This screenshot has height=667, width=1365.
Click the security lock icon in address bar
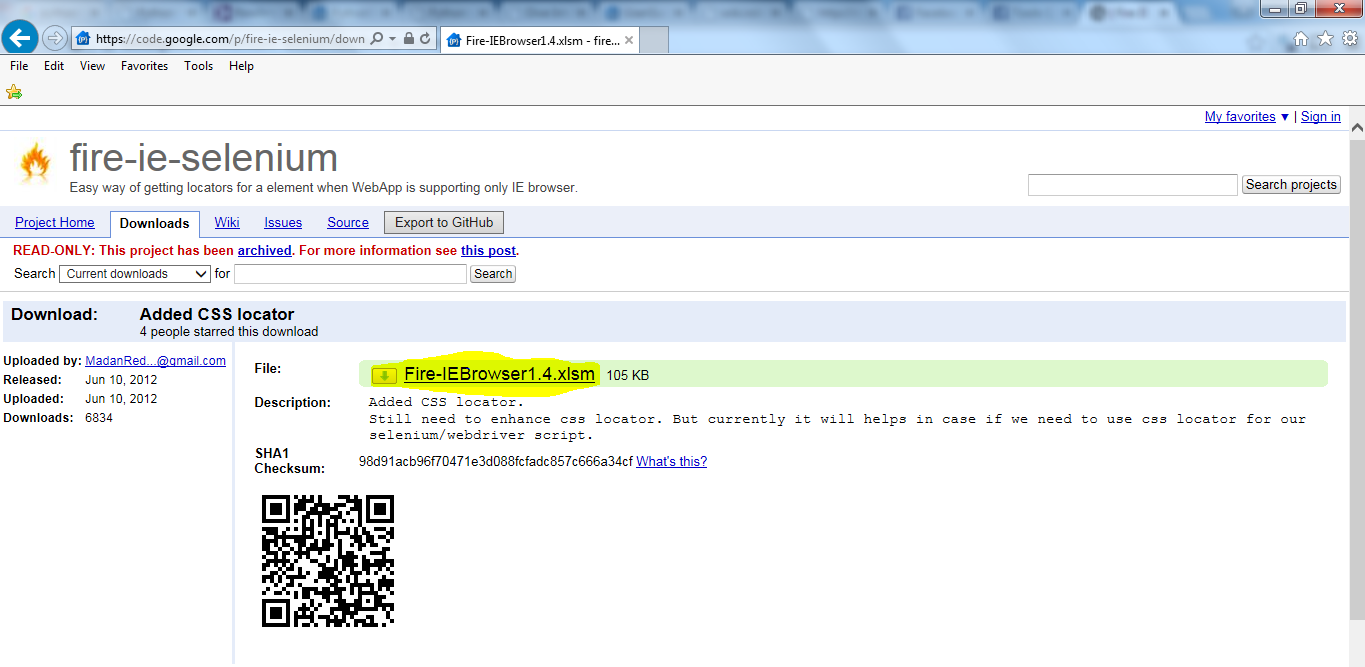click(x=409, y=39)
